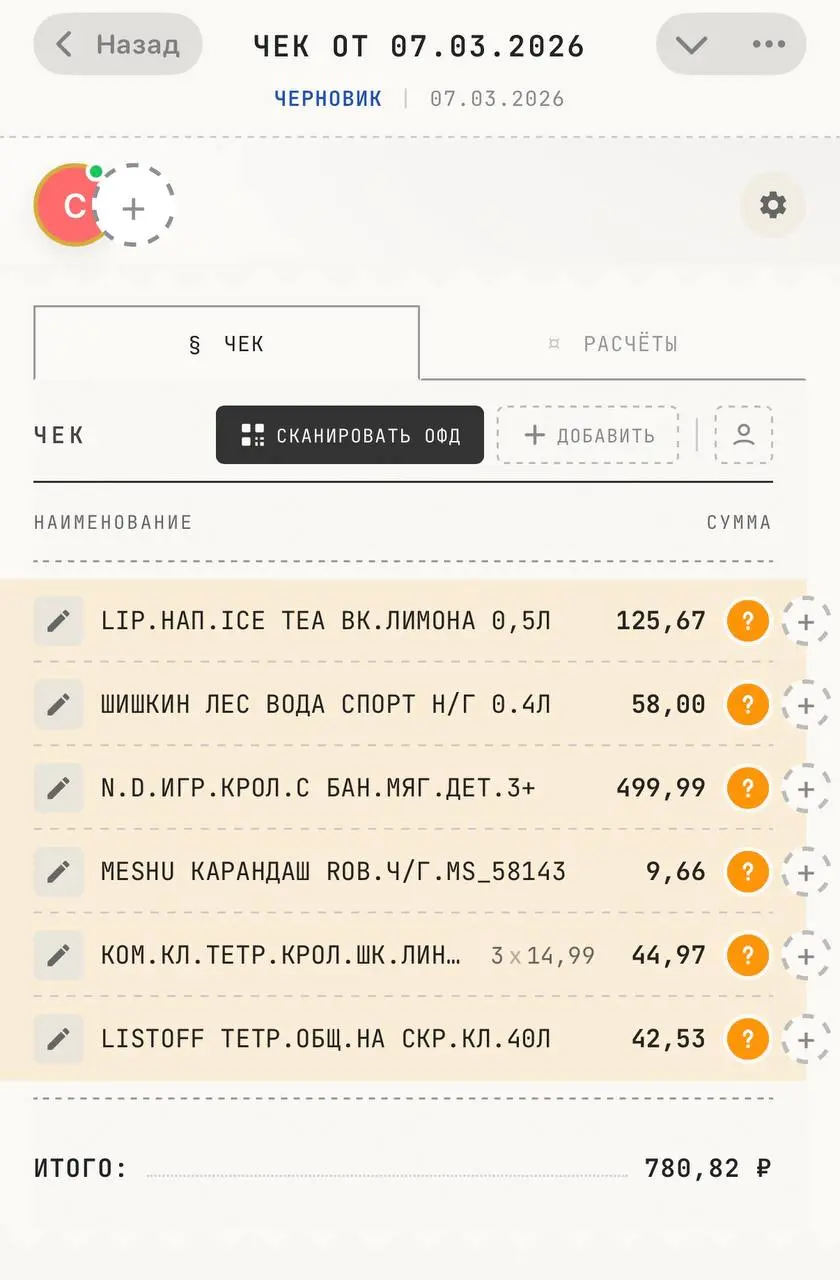The image size is (840, 1280).
Task: Open the ЧЕРНОВИК status label
Action: (328, 99)
